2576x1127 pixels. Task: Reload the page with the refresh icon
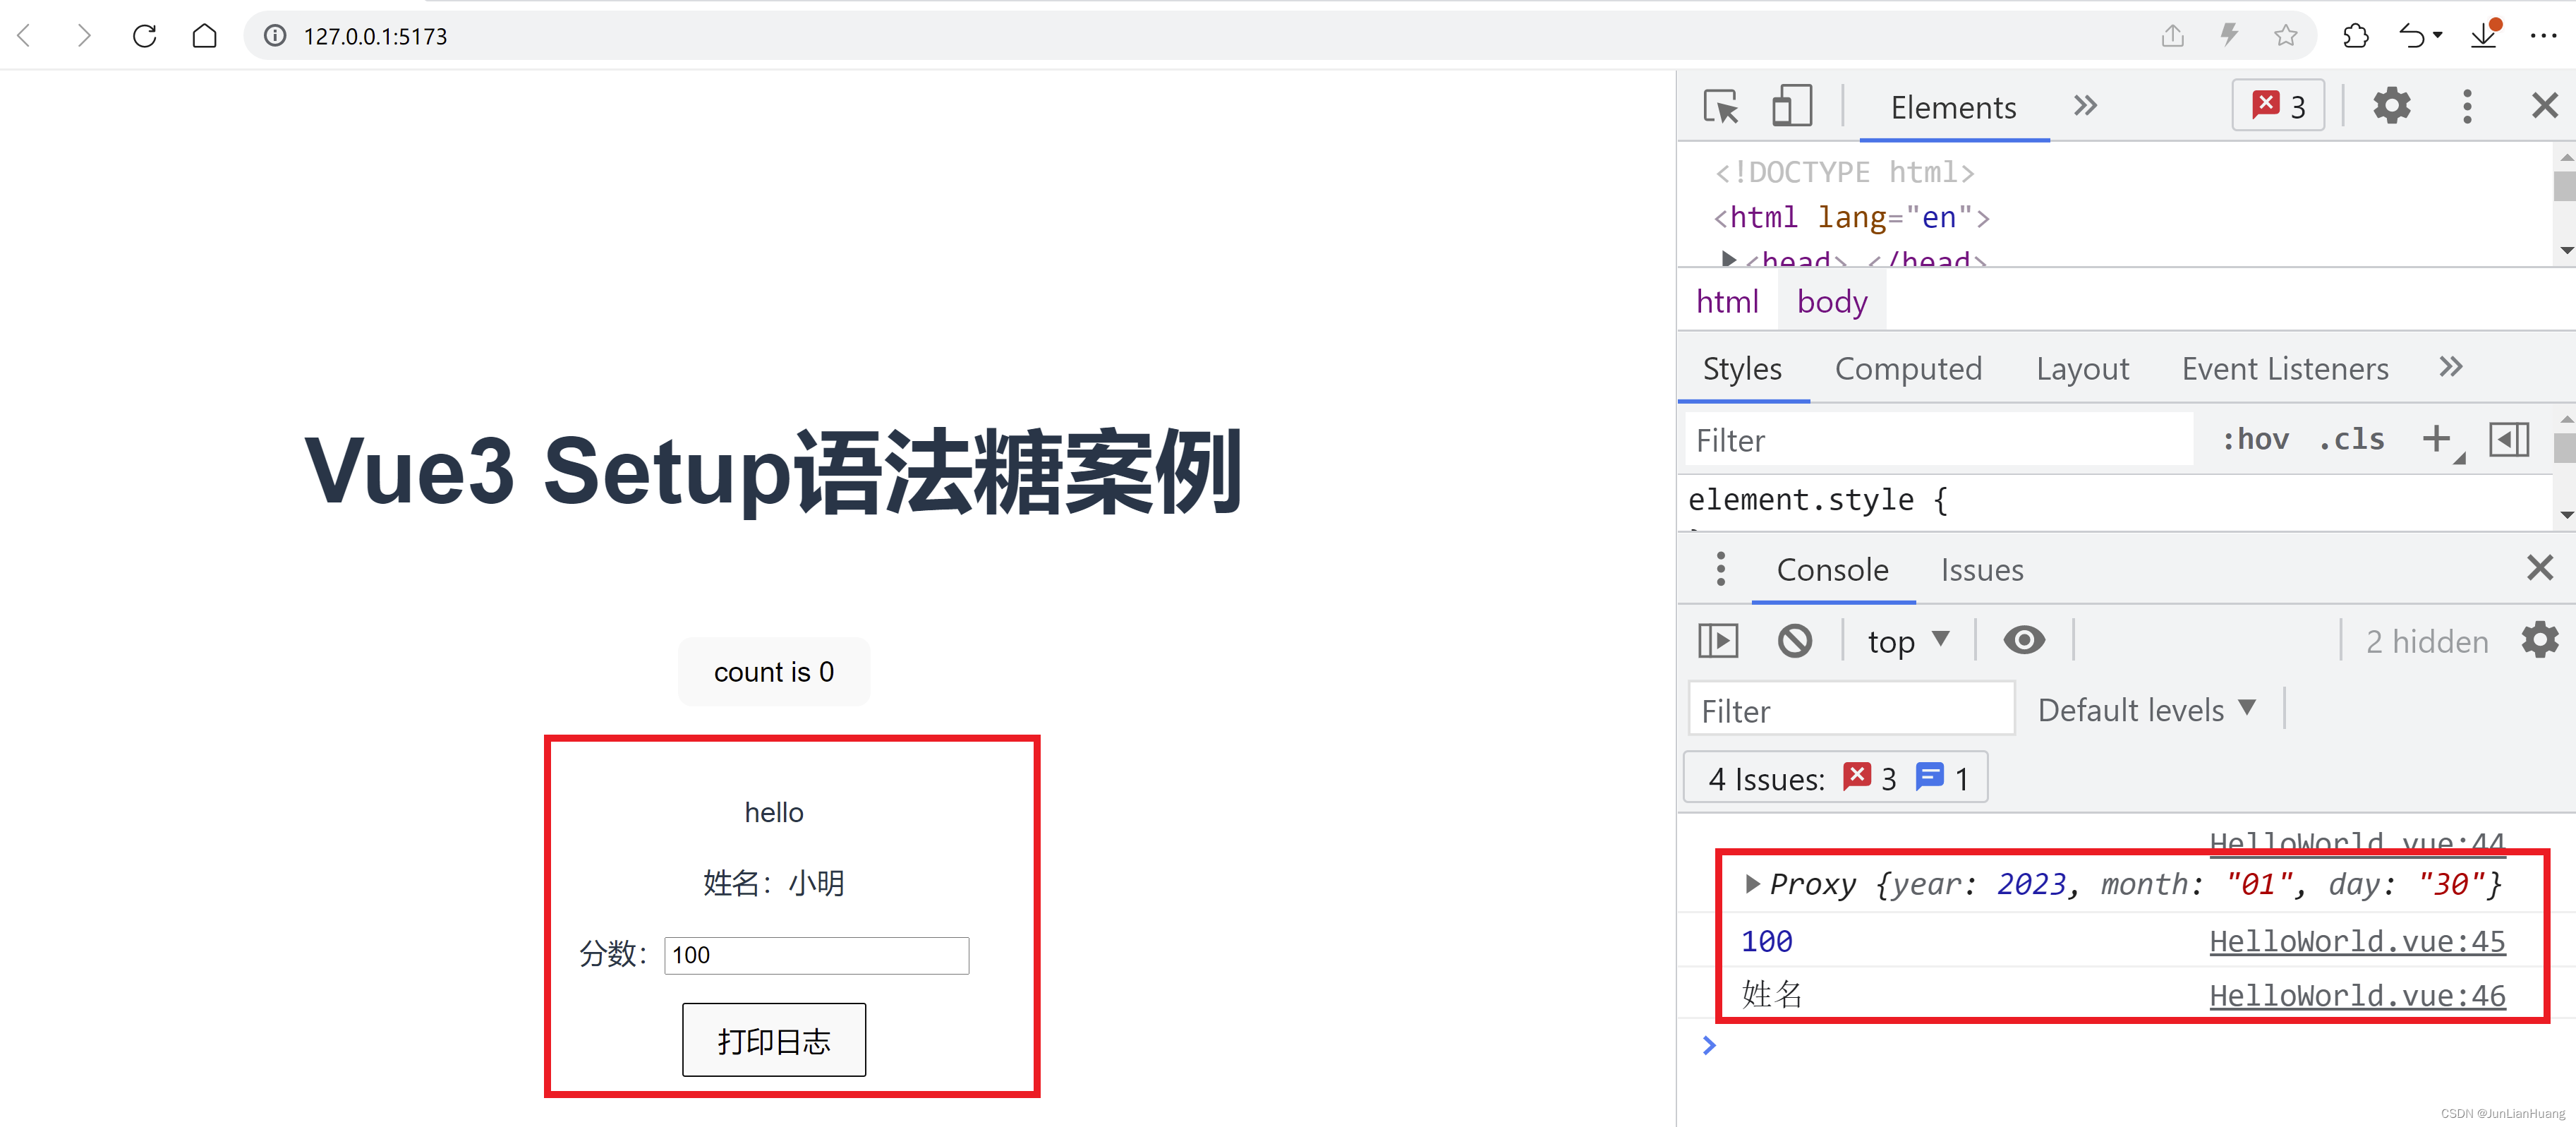coord(145,36)
